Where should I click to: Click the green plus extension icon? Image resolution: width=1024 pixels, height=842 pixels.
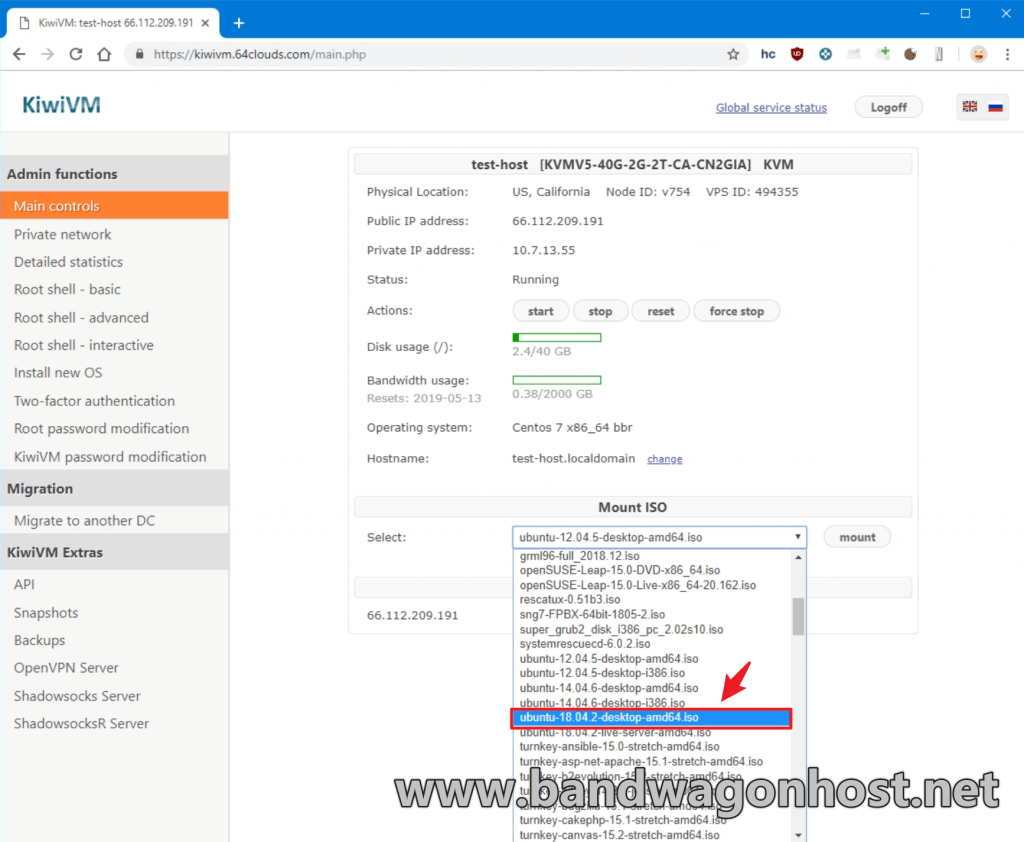click(x=883, y=54)
